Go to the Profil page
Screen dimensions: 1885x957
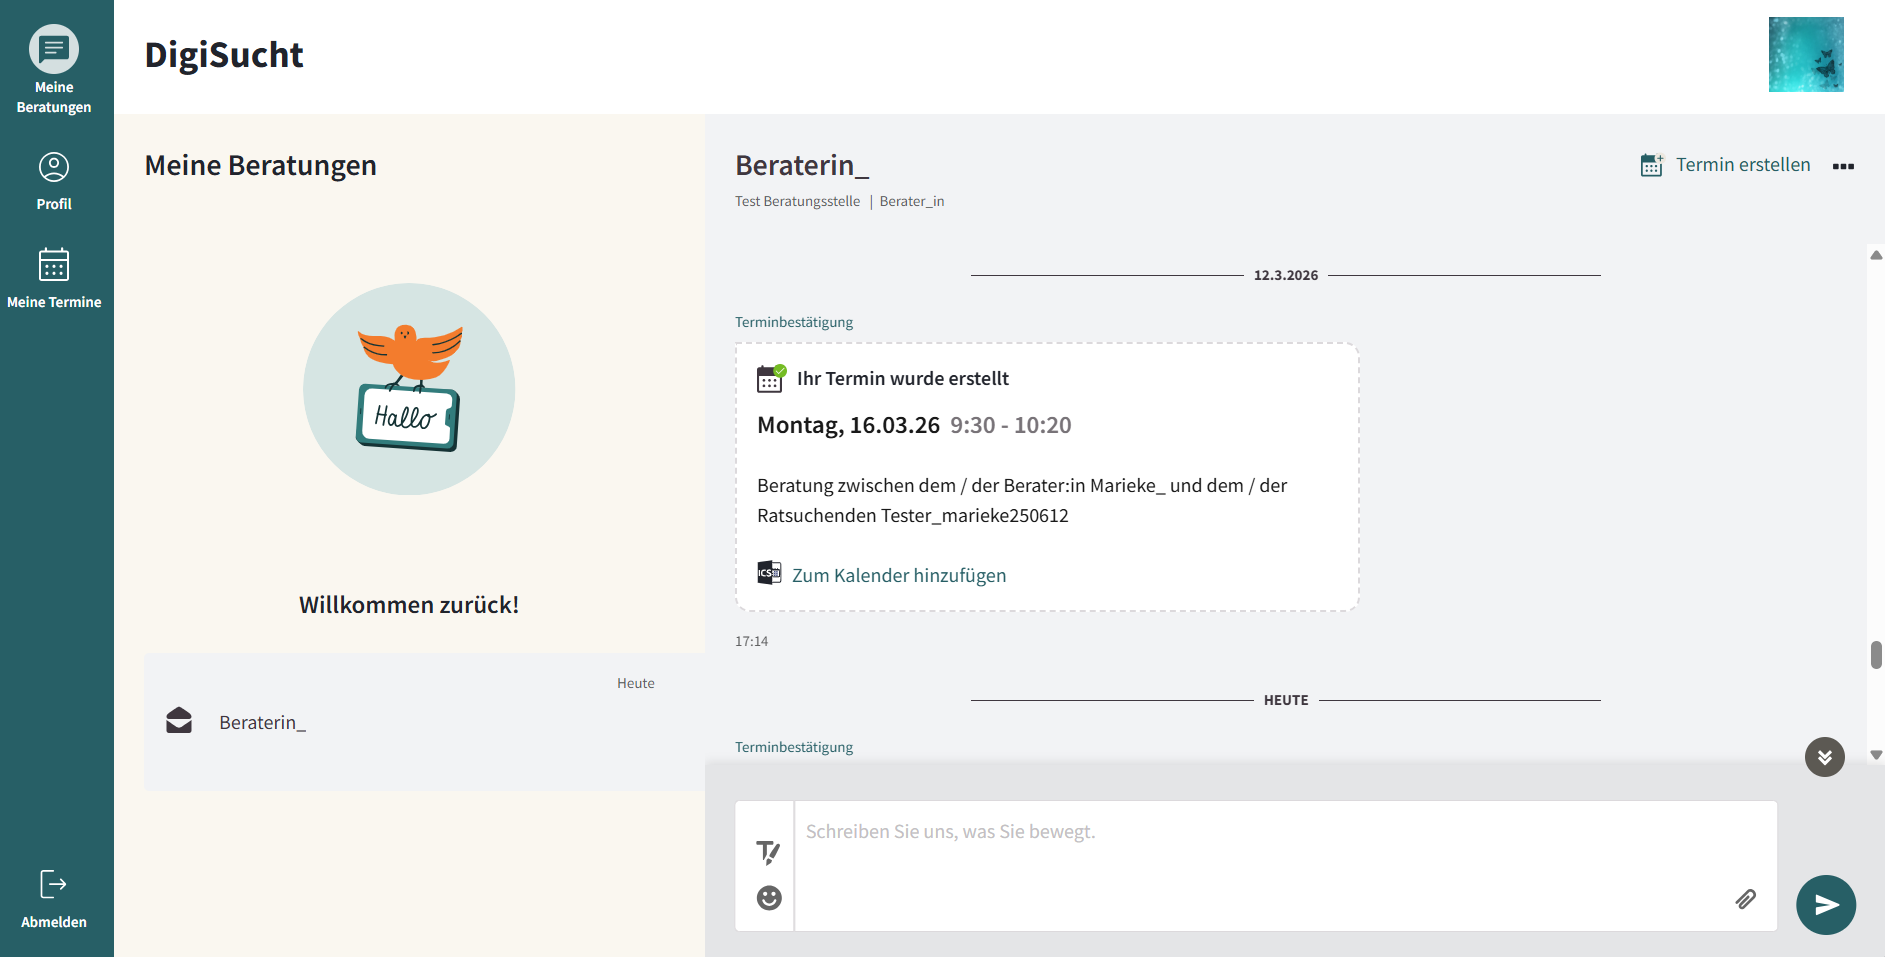(54, 181)
